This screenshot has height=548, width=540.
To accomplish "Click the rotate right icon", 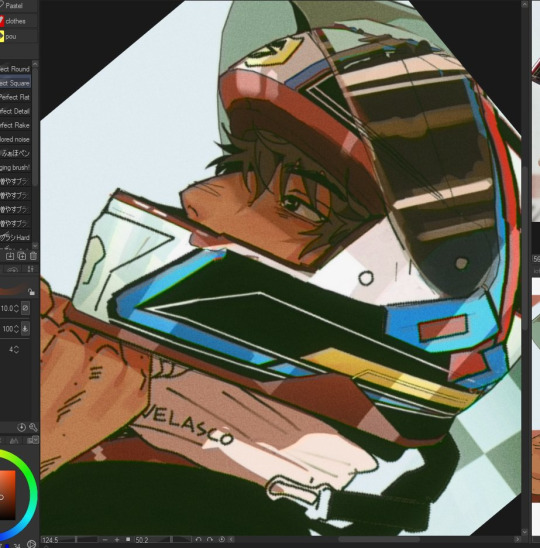I will click(210, 540).
